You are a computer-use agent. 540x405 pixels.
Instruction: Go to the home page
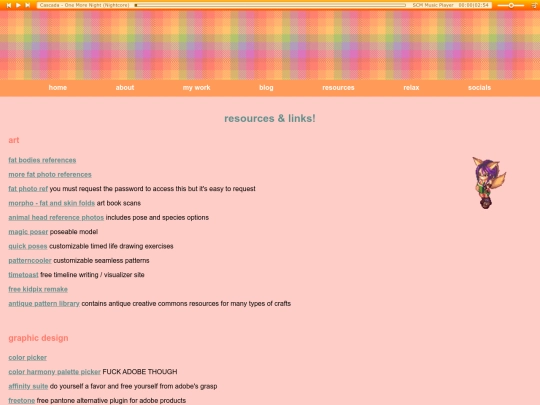click(x=58, y=87)
